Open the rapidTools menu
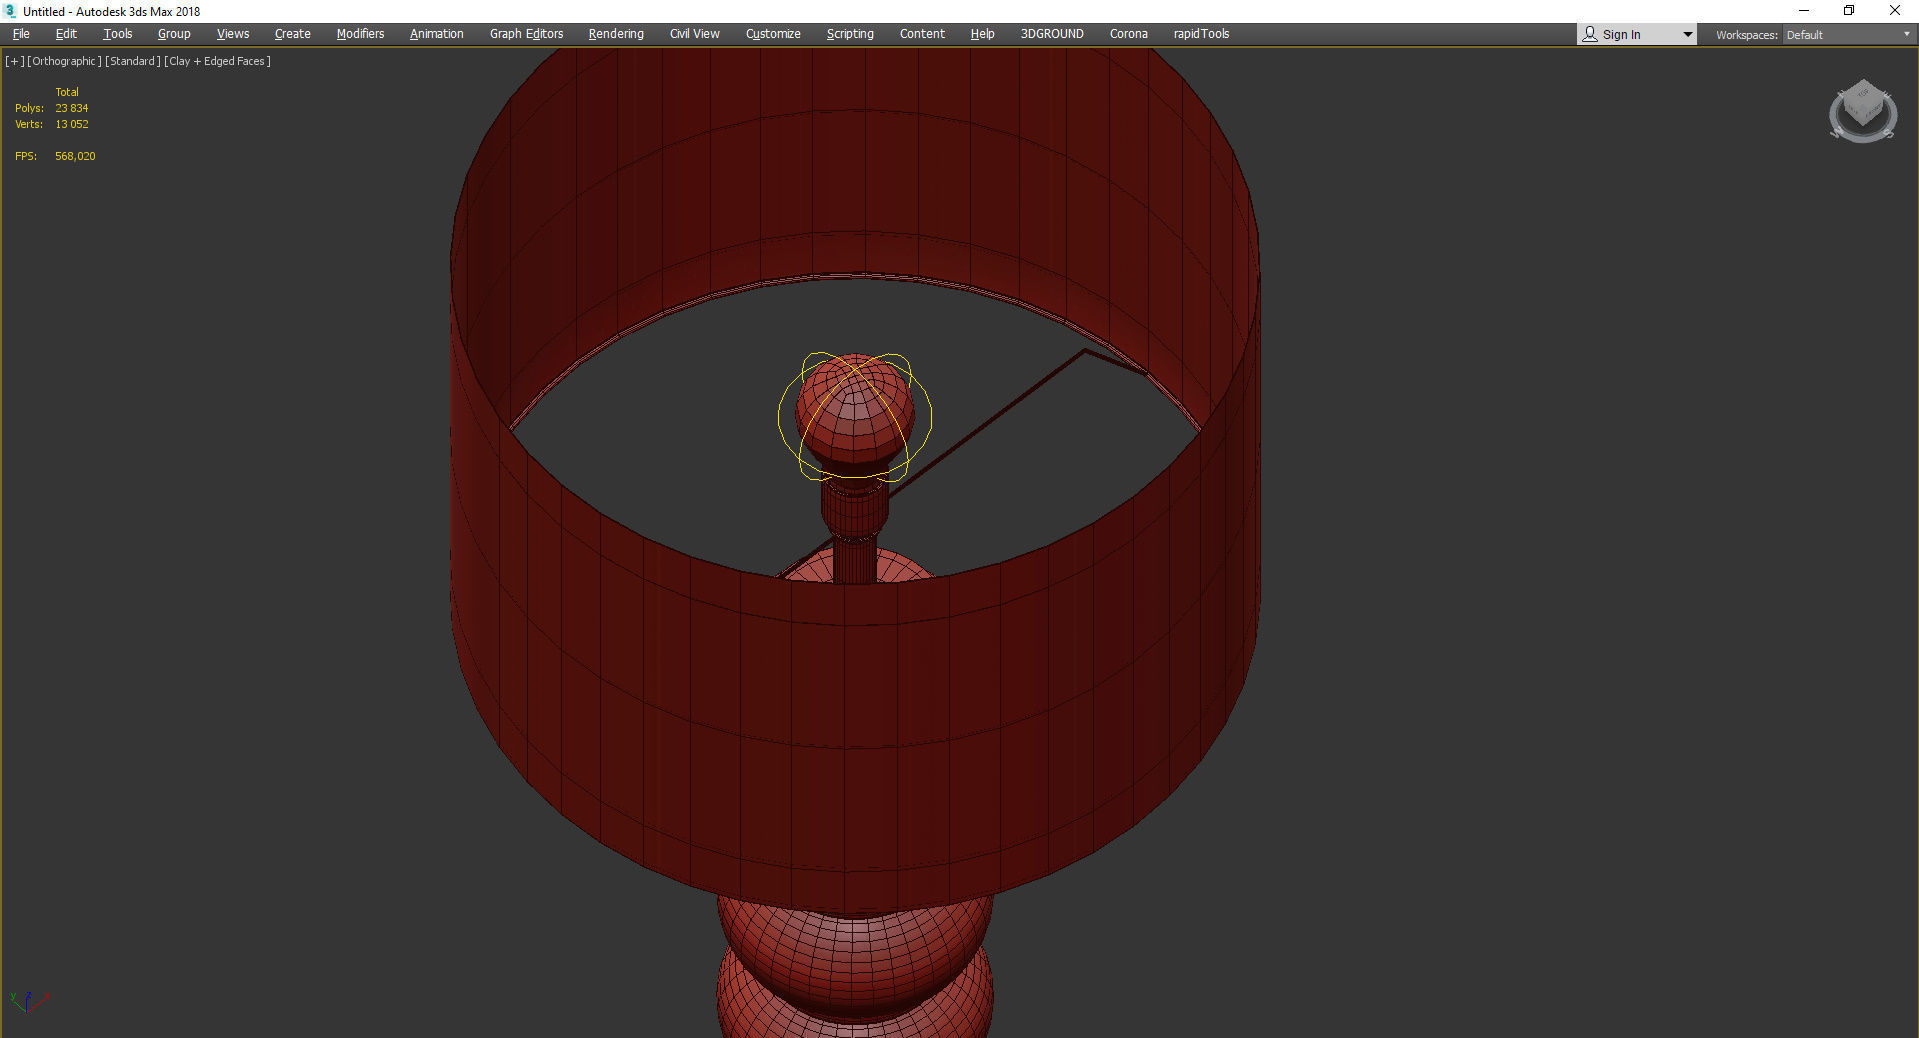The height and width of the screenshot is (1038, 1919). click(x=1201, y=34)
